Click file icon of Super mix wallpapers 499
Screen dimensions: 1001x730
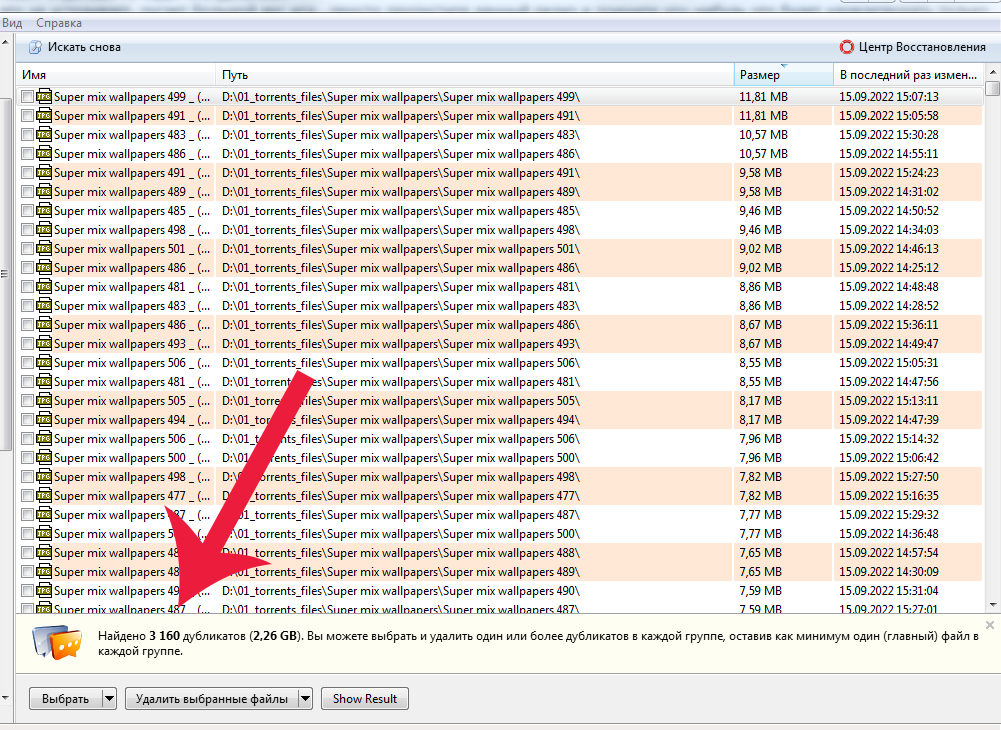[x=44, y=97]
